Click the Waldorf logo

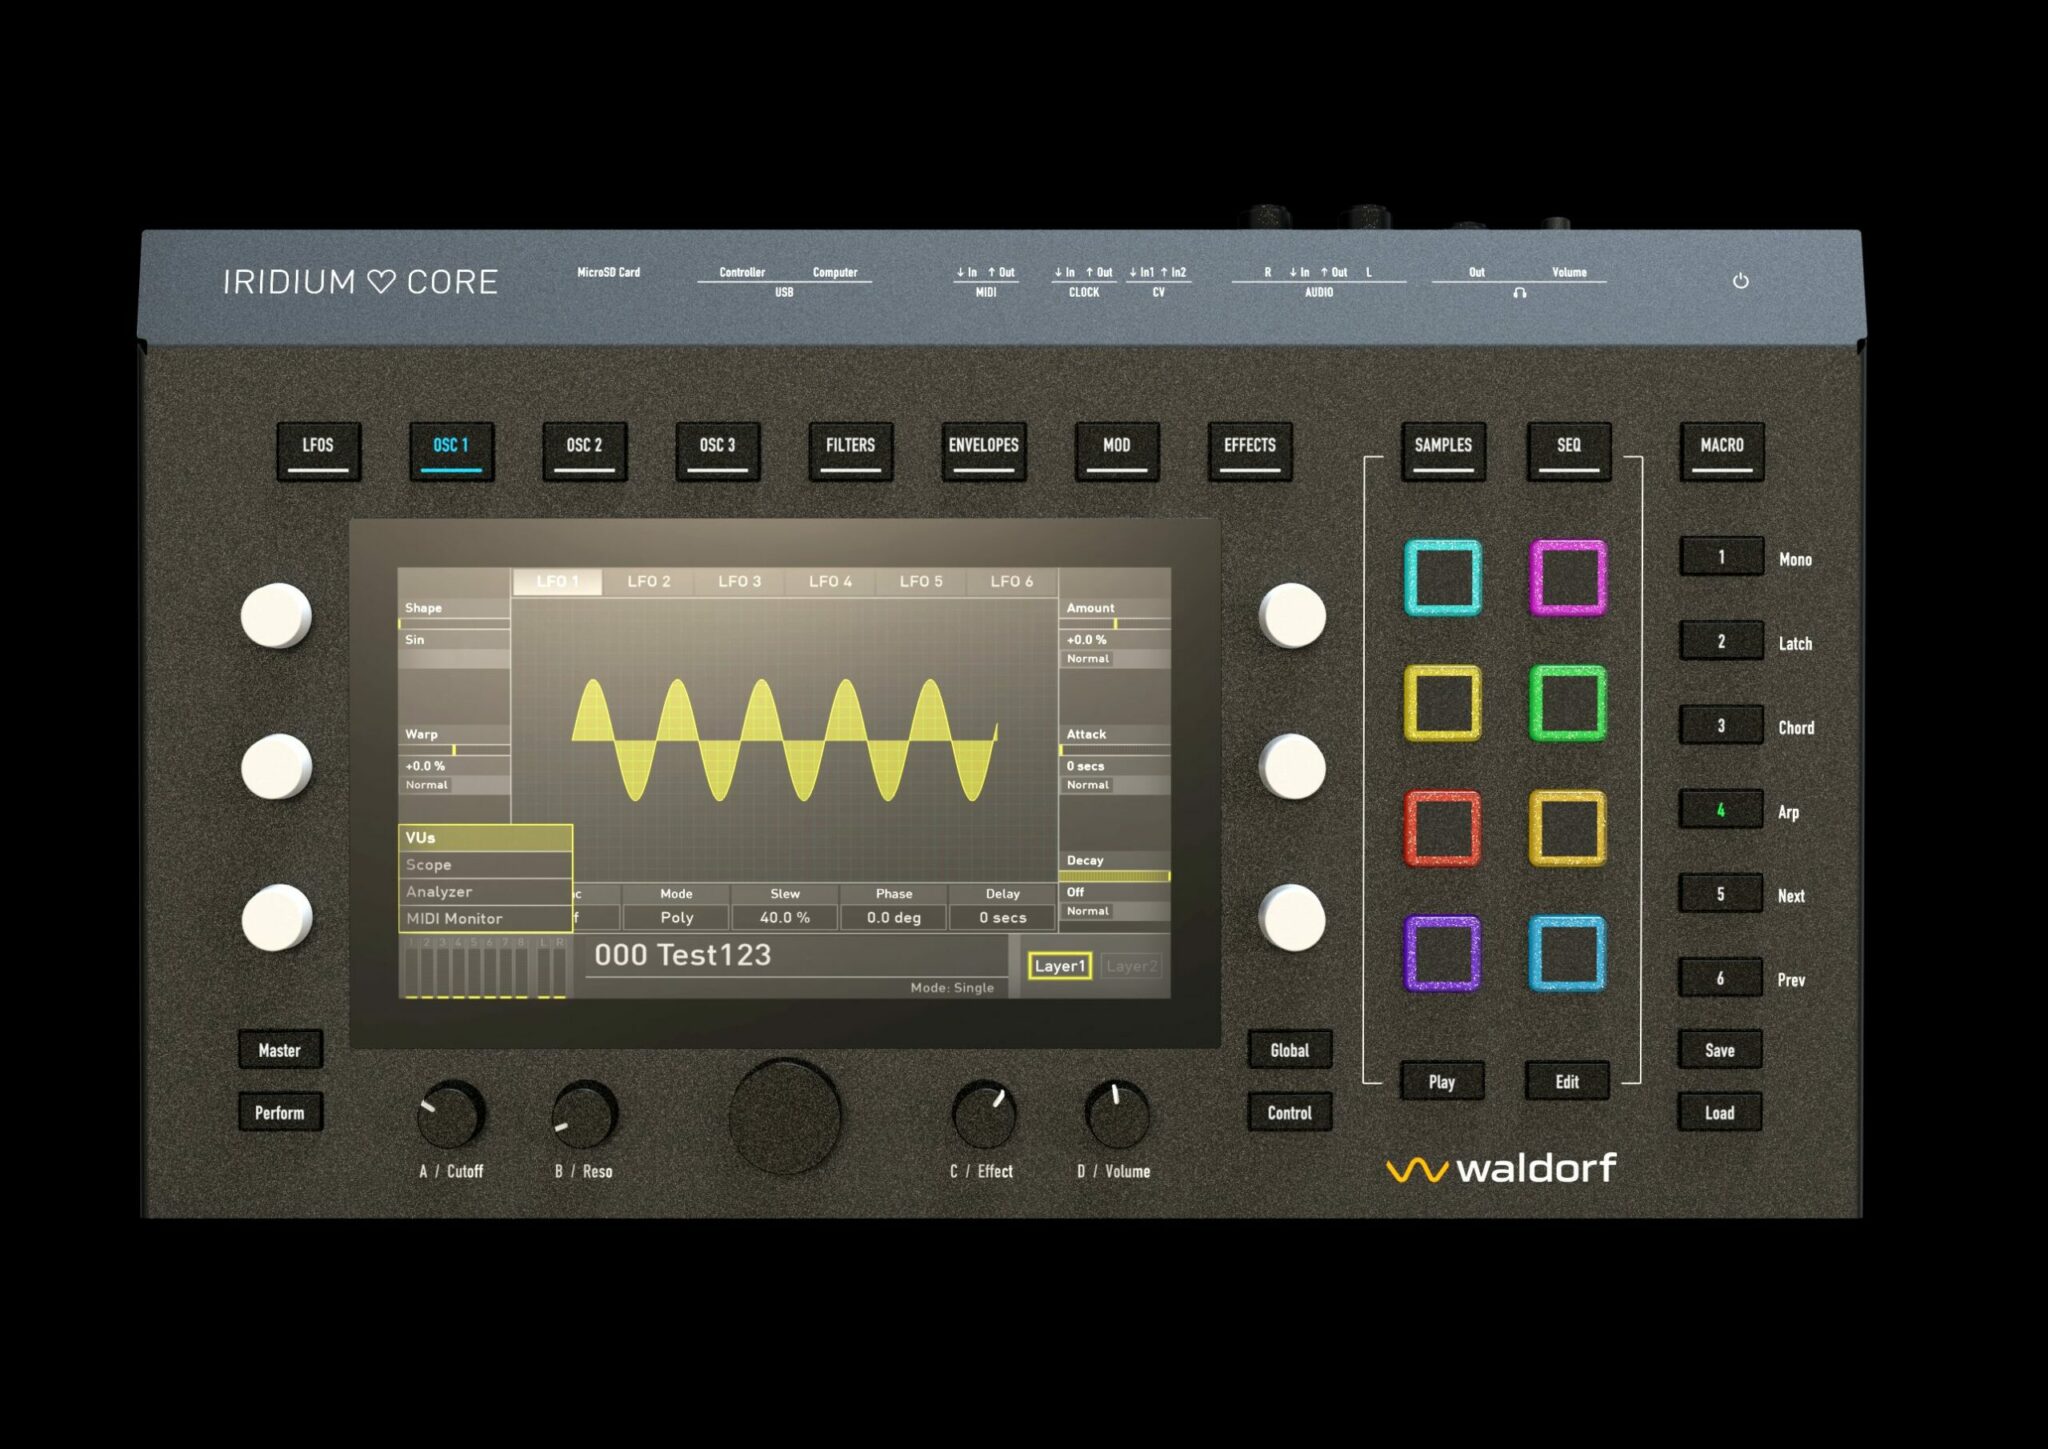tap(1501, 1167)
